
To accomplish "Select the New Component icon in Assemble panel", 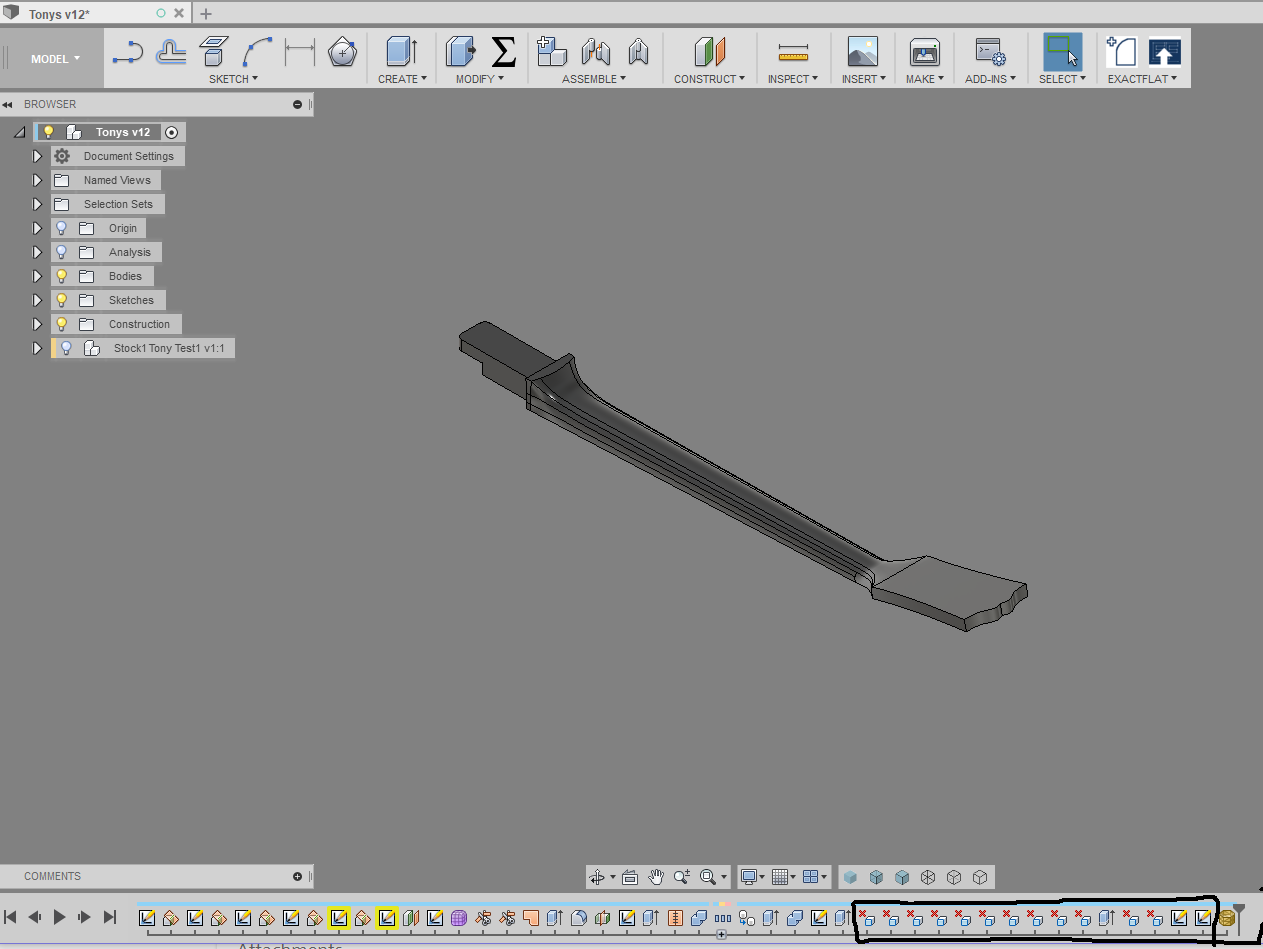I will 551,50.
